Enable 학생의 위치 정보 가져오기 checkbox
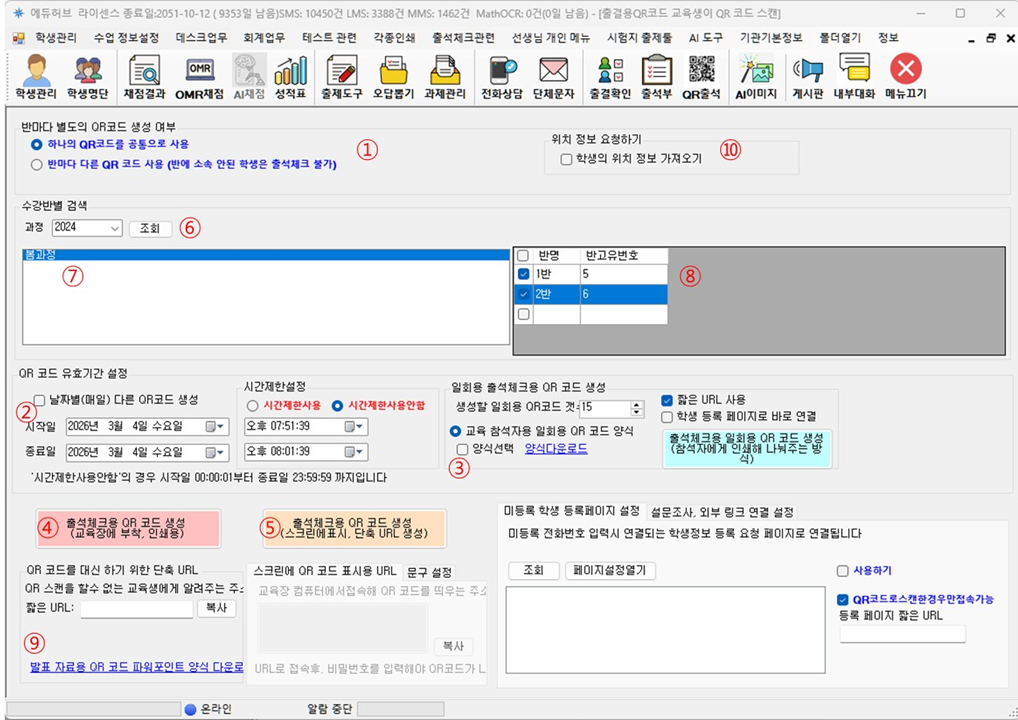 tap(567, 159)
